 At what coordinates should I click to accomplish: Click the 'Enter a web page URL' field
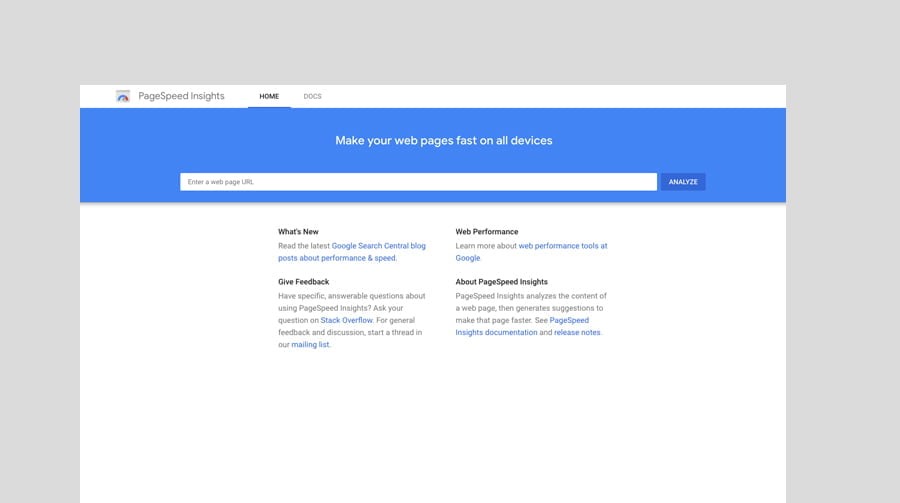tap(418, 182)
